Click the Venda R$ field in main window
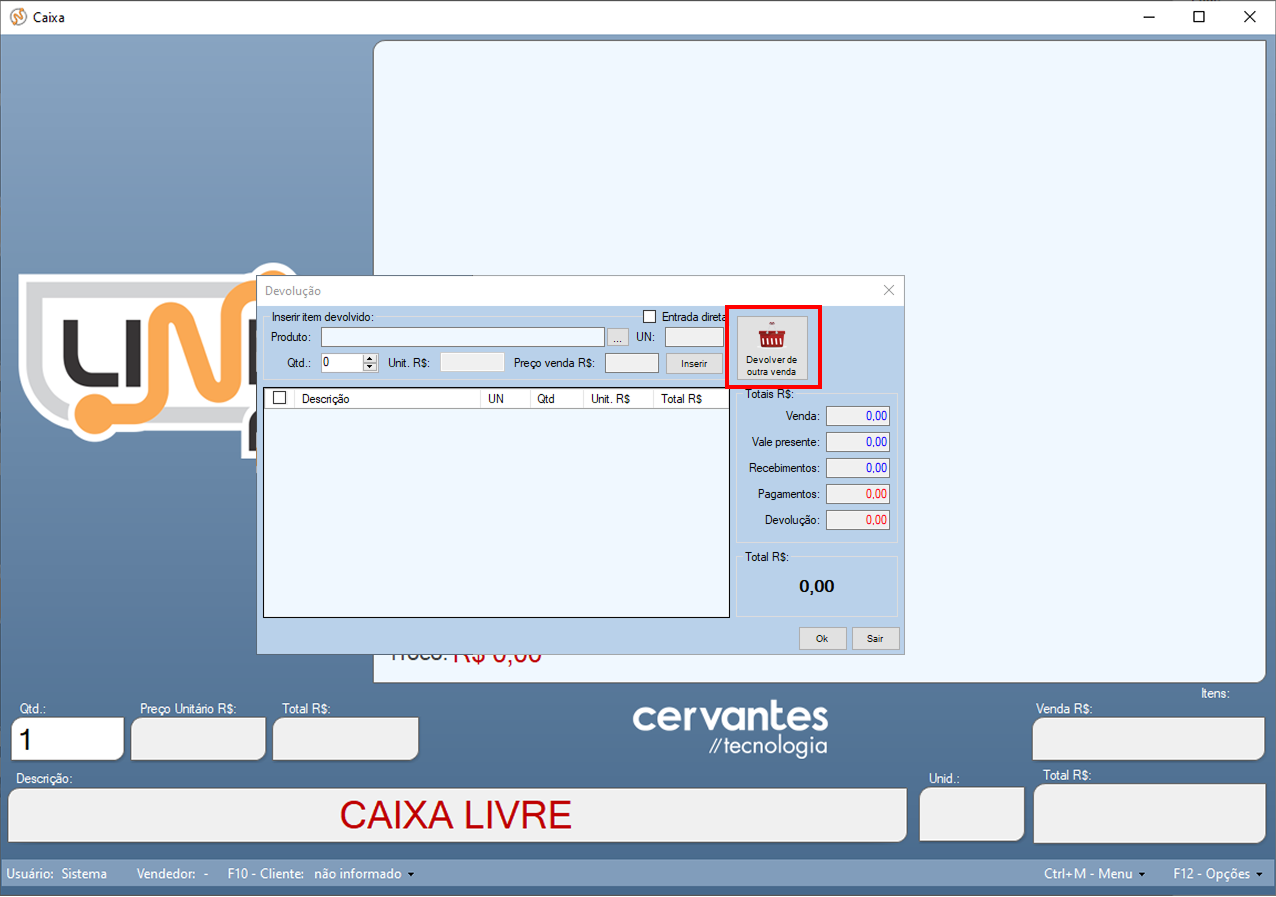 [1149, 739]
